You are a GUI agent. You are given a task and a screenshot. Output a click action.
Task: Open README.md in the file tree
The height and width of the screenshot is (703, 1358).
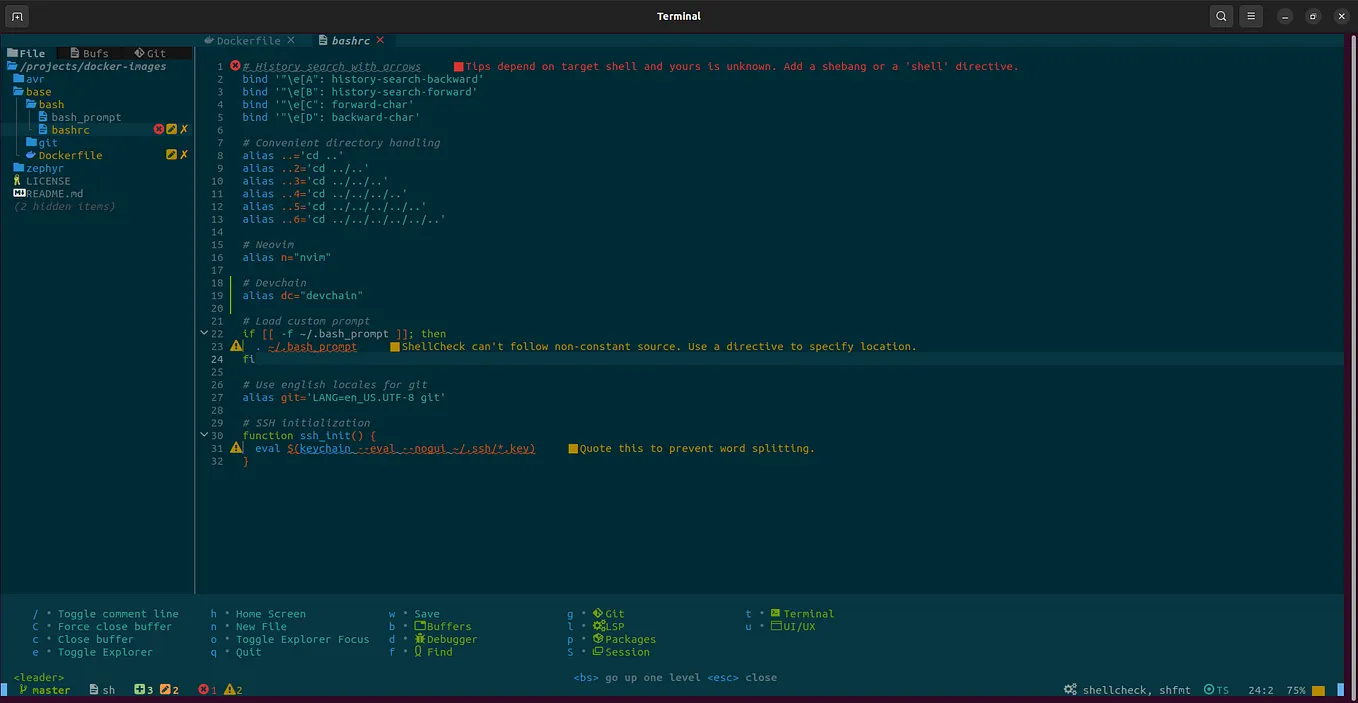tap(48, 193)
